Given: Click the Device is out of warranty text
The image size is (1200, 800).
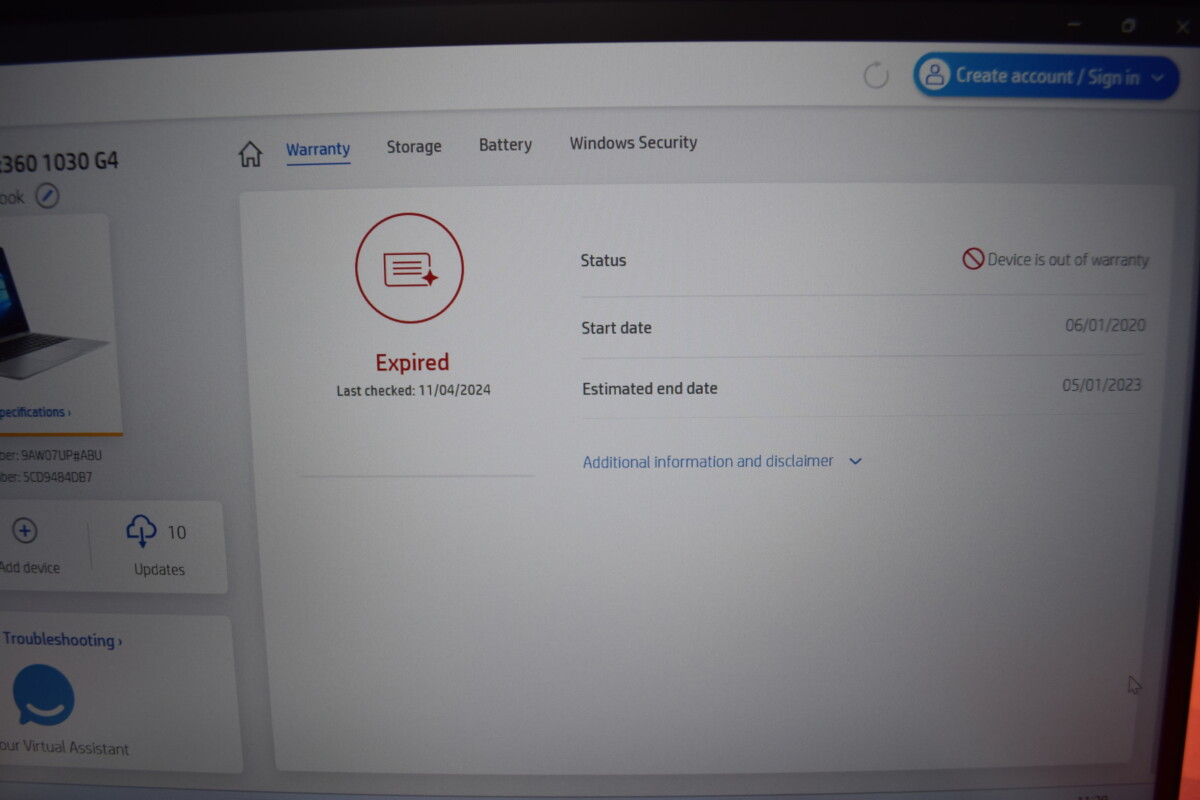Looking at the screenshot, I should pyautogui.click(x=1068, y=259).
